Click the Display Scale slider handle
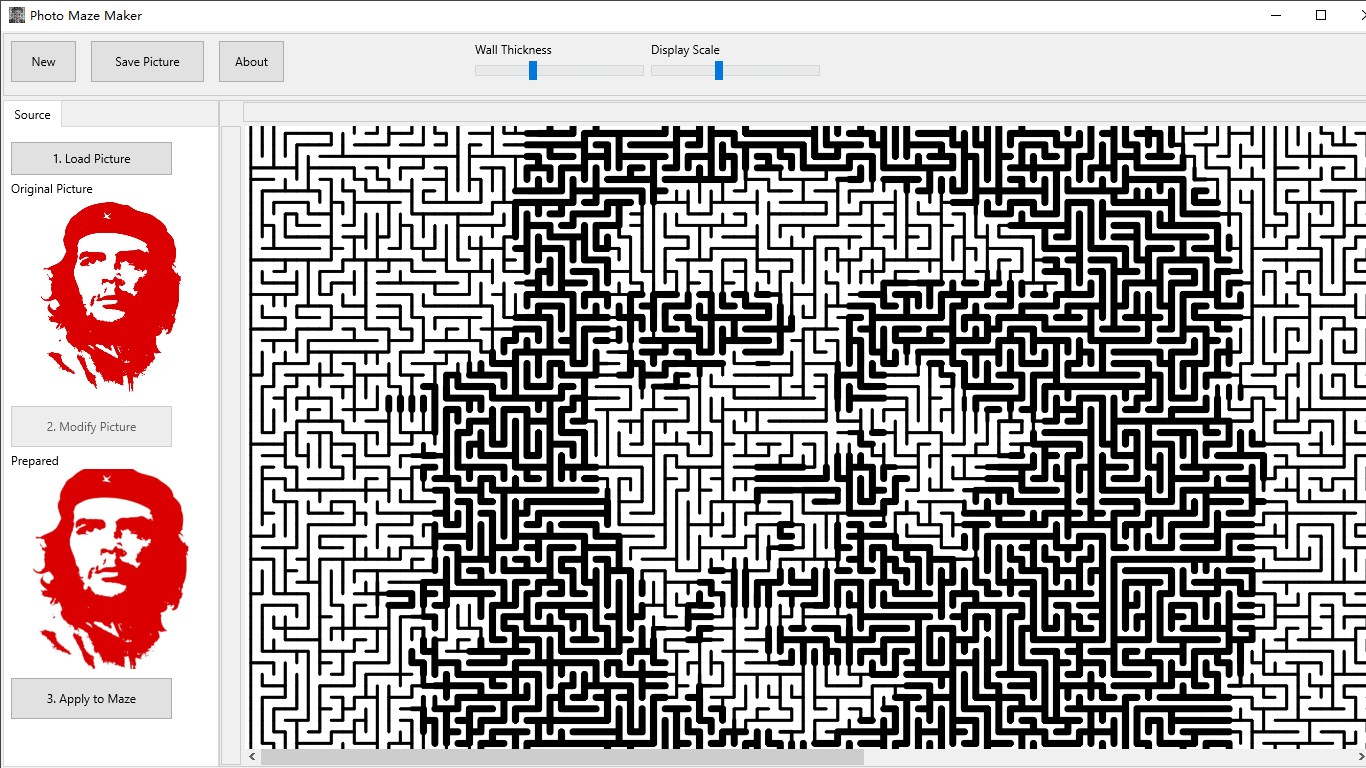 718,70
